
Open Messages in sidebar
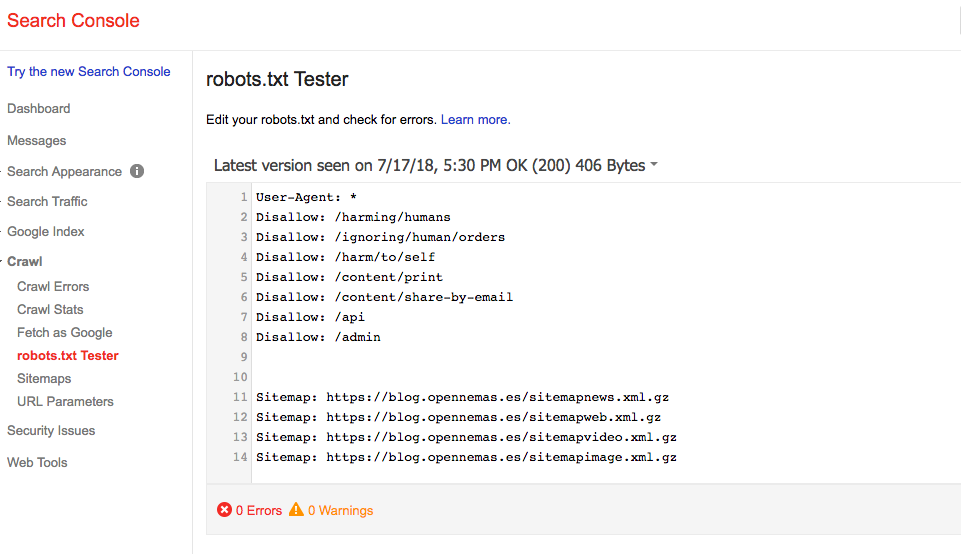36,140
